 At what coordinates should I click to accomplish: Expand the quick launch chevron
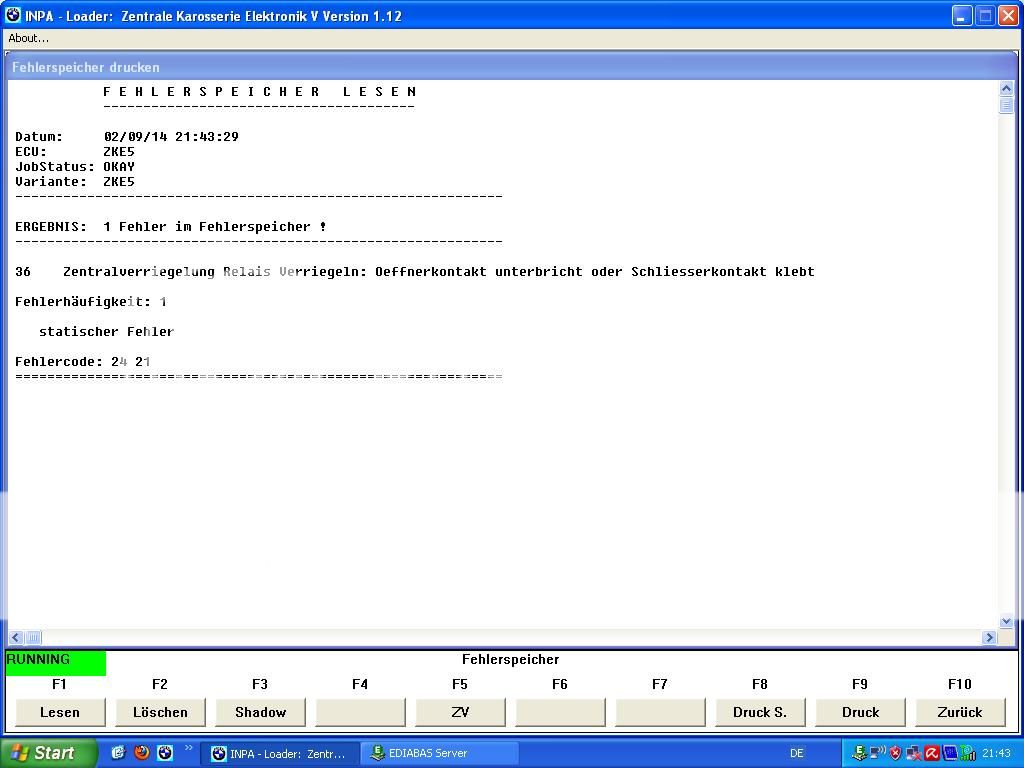(188, 749)
